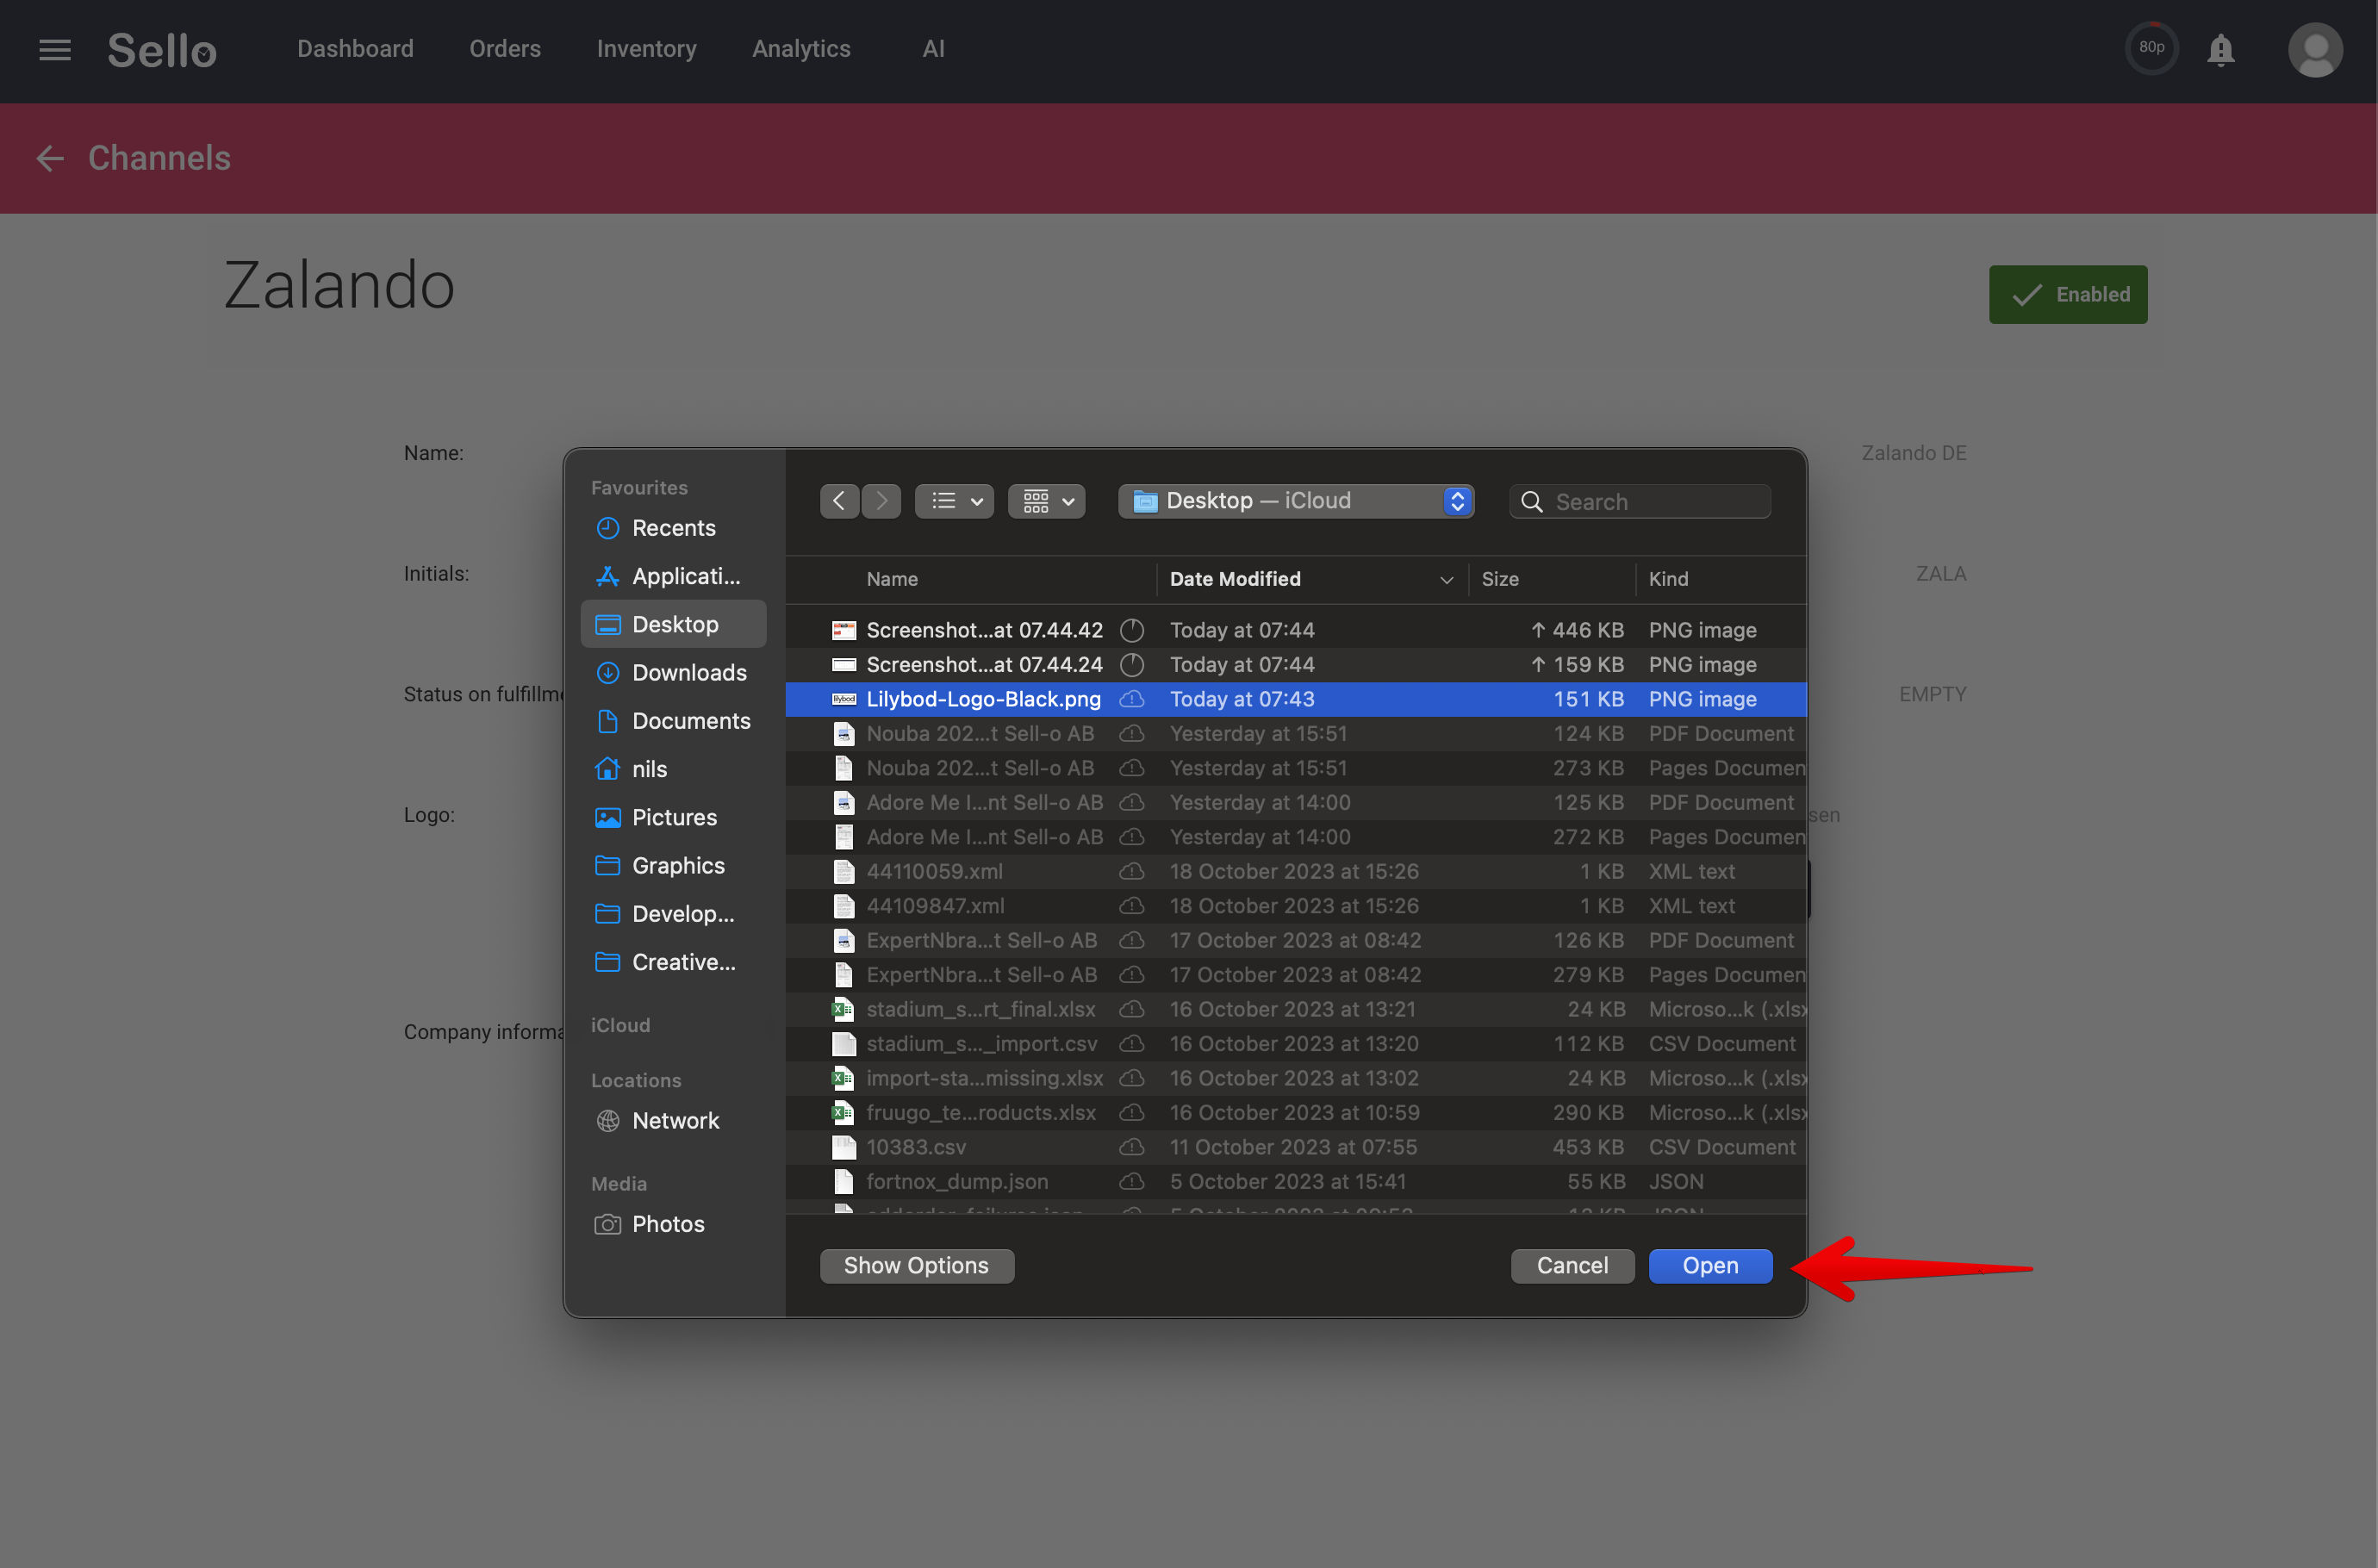The image size is (2378, 1568).
Task: Select 44110059.xml file row
Action: tap(1296, 871)
